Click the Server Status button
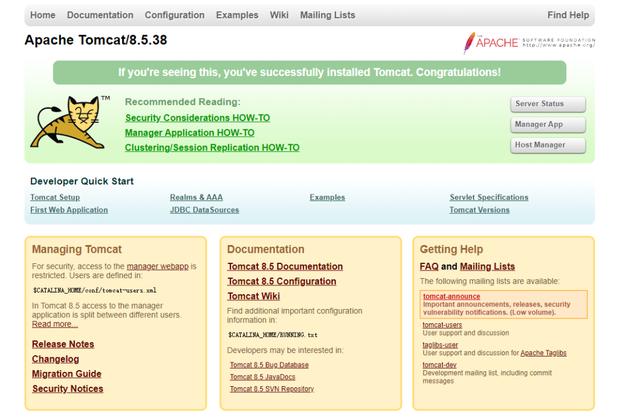Image resolution: width=640 pixels, height=417 pixels. tap(548, 104)
